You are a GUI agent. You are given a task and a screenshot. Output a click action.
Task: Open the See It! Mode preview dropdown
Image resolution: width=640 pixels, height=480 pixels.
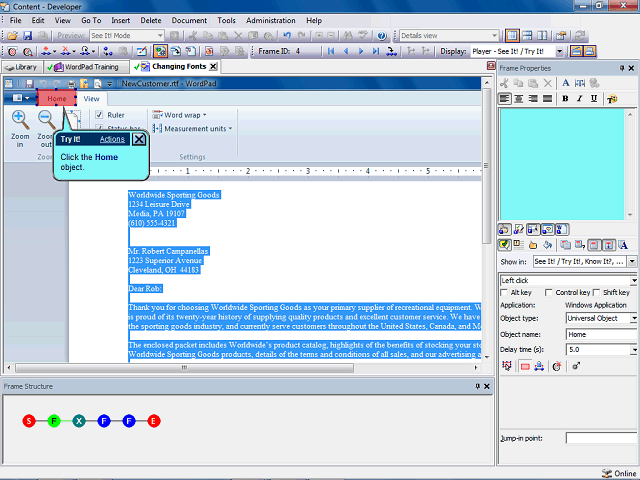pyautogui.click(x=160, y=36)
